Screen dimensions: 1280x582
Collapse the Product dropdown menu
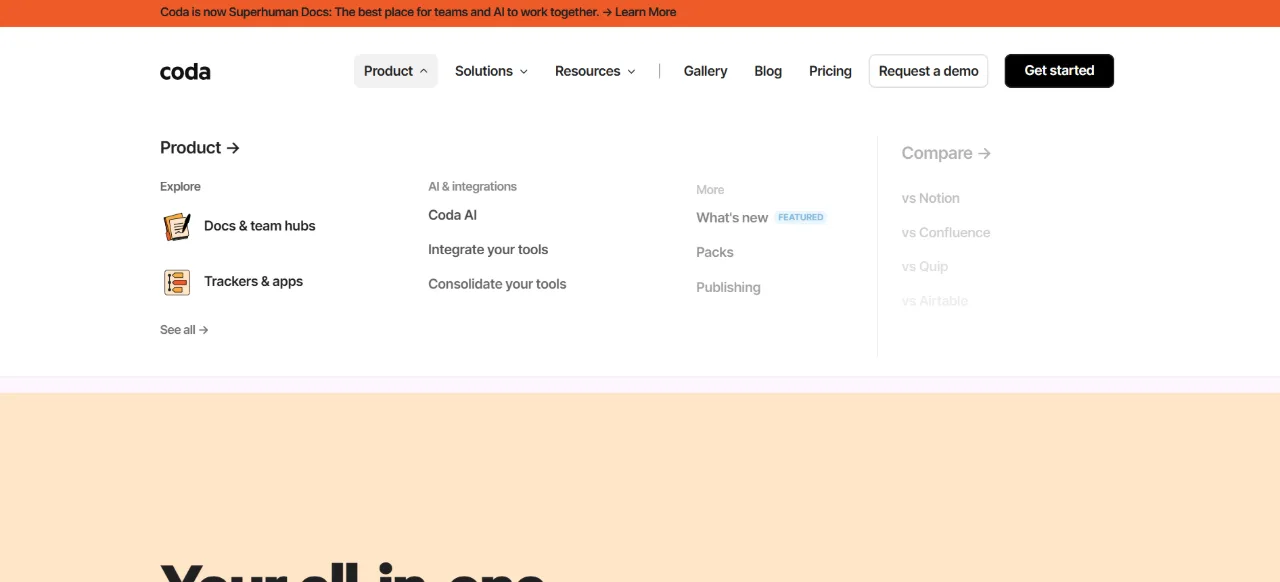pyautogui.click(x=396, y=71)
